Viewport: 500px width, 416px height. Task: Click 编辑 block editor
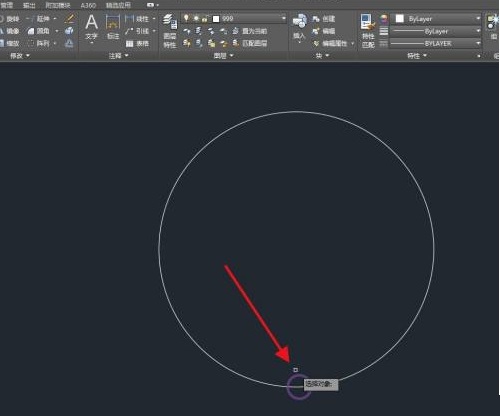coord(324,31)
